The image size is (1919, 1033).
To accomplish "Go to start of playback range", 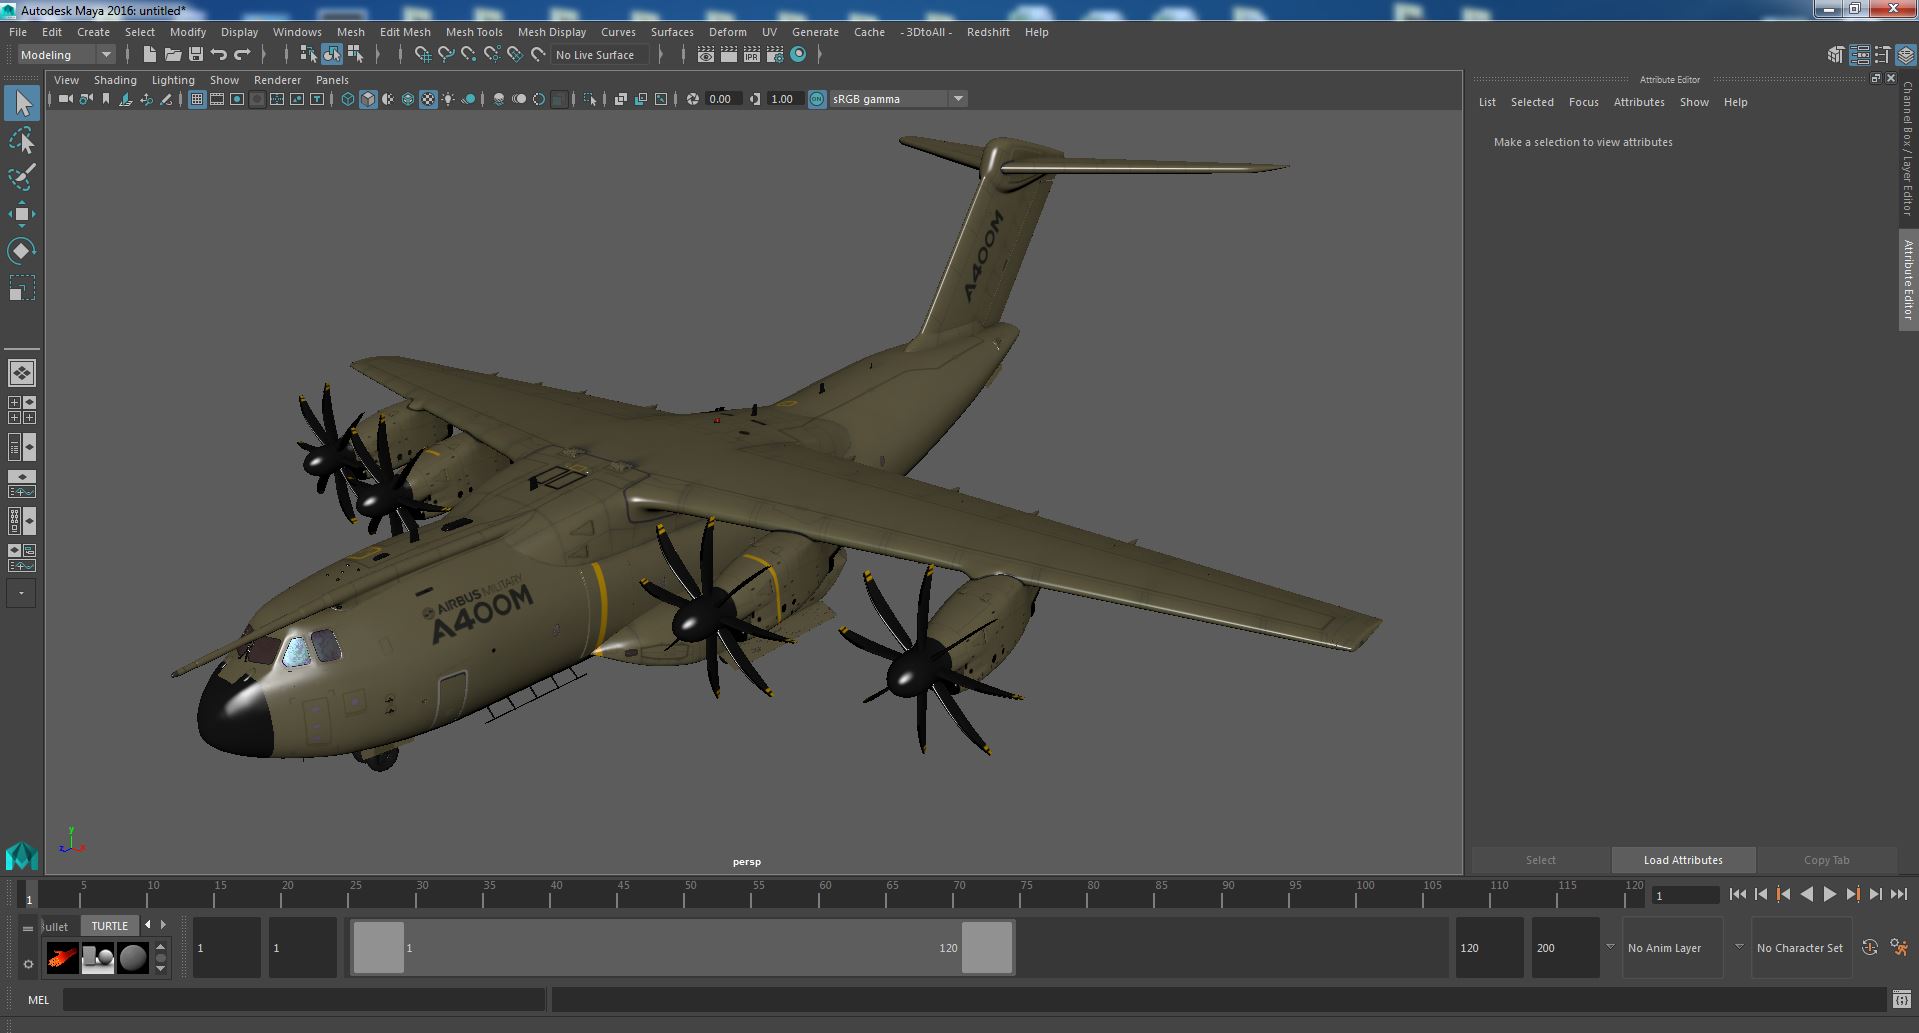I will 1737,895.
